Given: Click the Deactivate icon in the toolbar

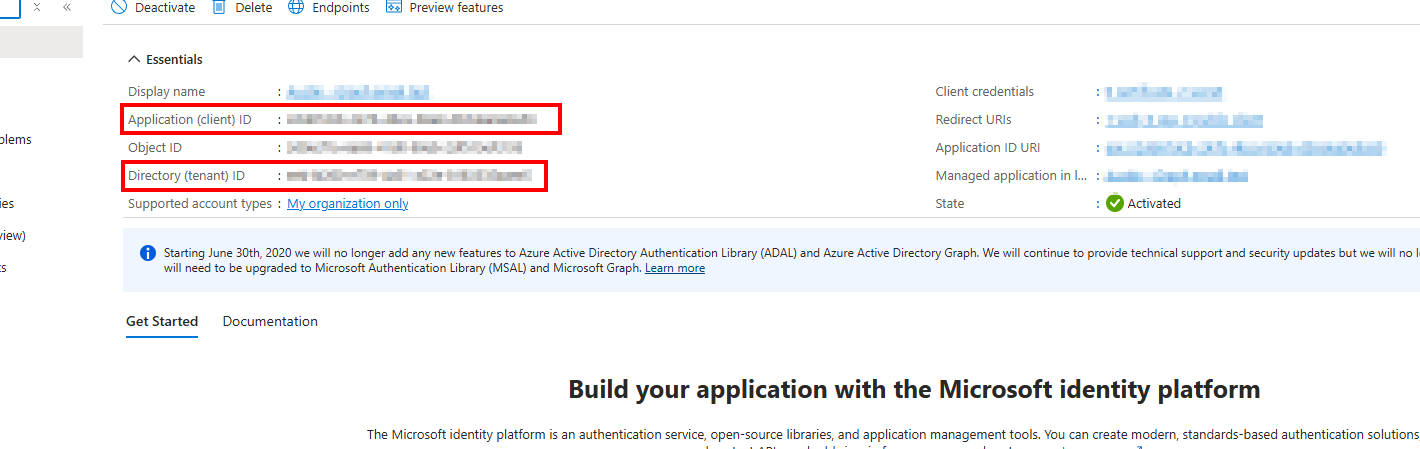Looking at the screenshot, I should [119, 8].
